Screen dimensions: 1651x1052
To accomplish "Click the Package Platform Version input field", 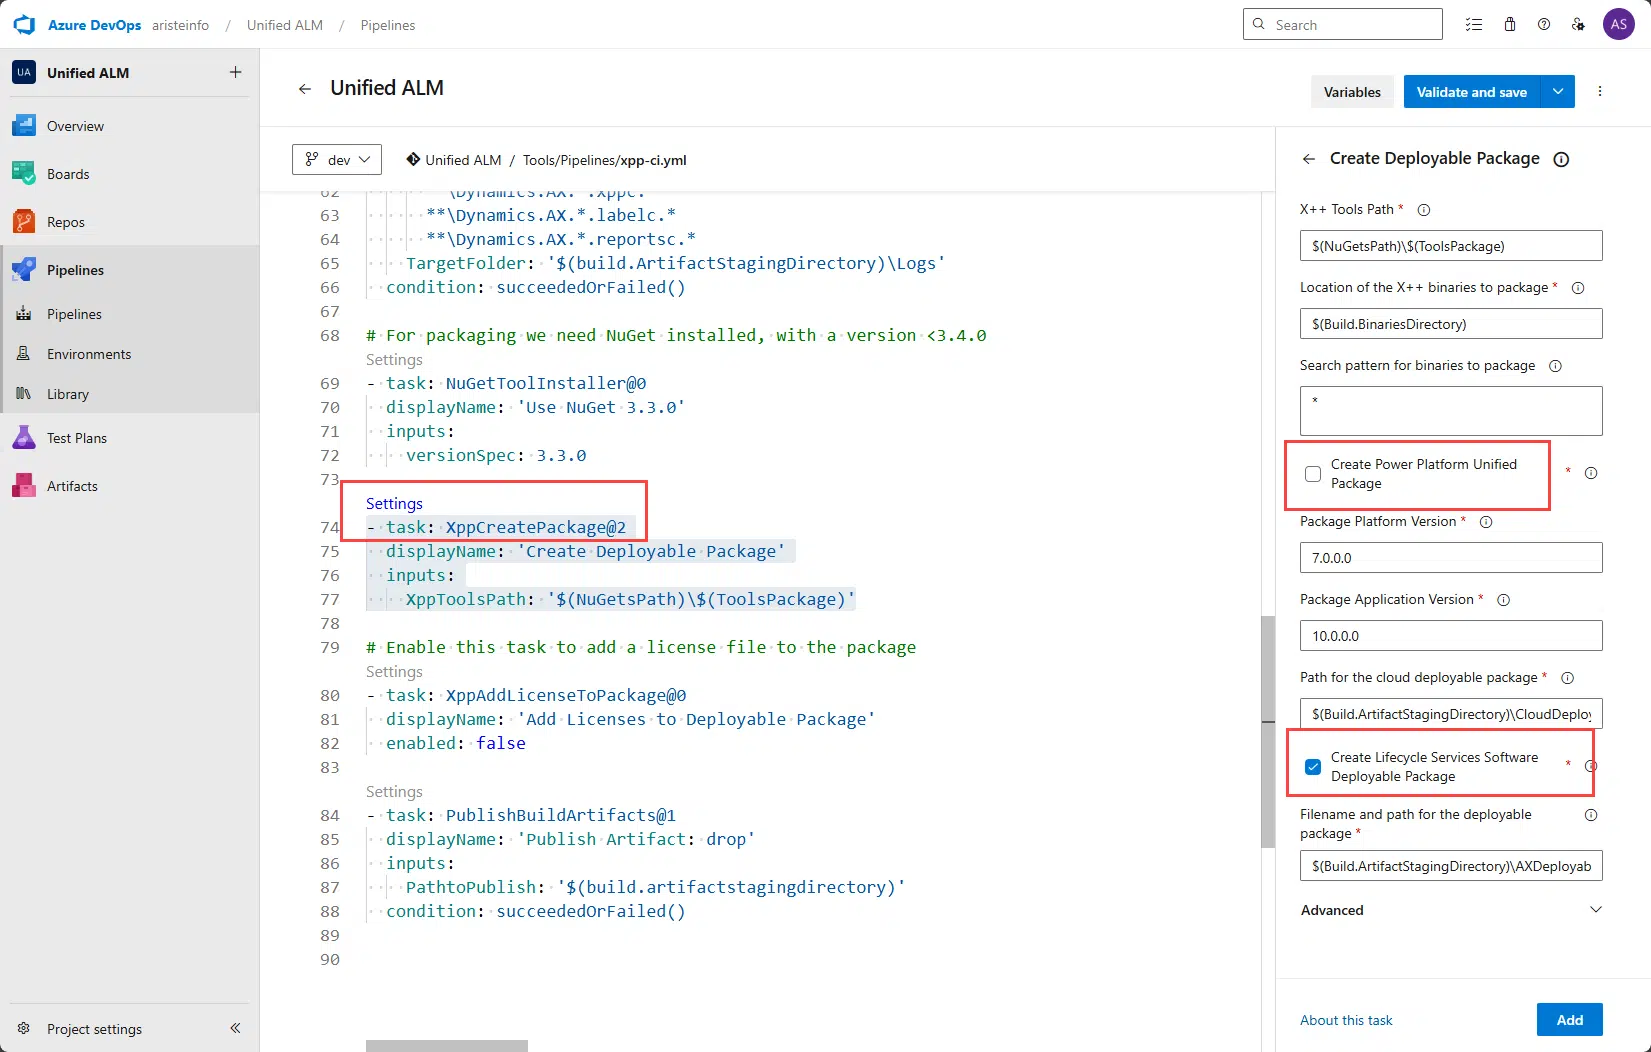I will pos(1450,558).
